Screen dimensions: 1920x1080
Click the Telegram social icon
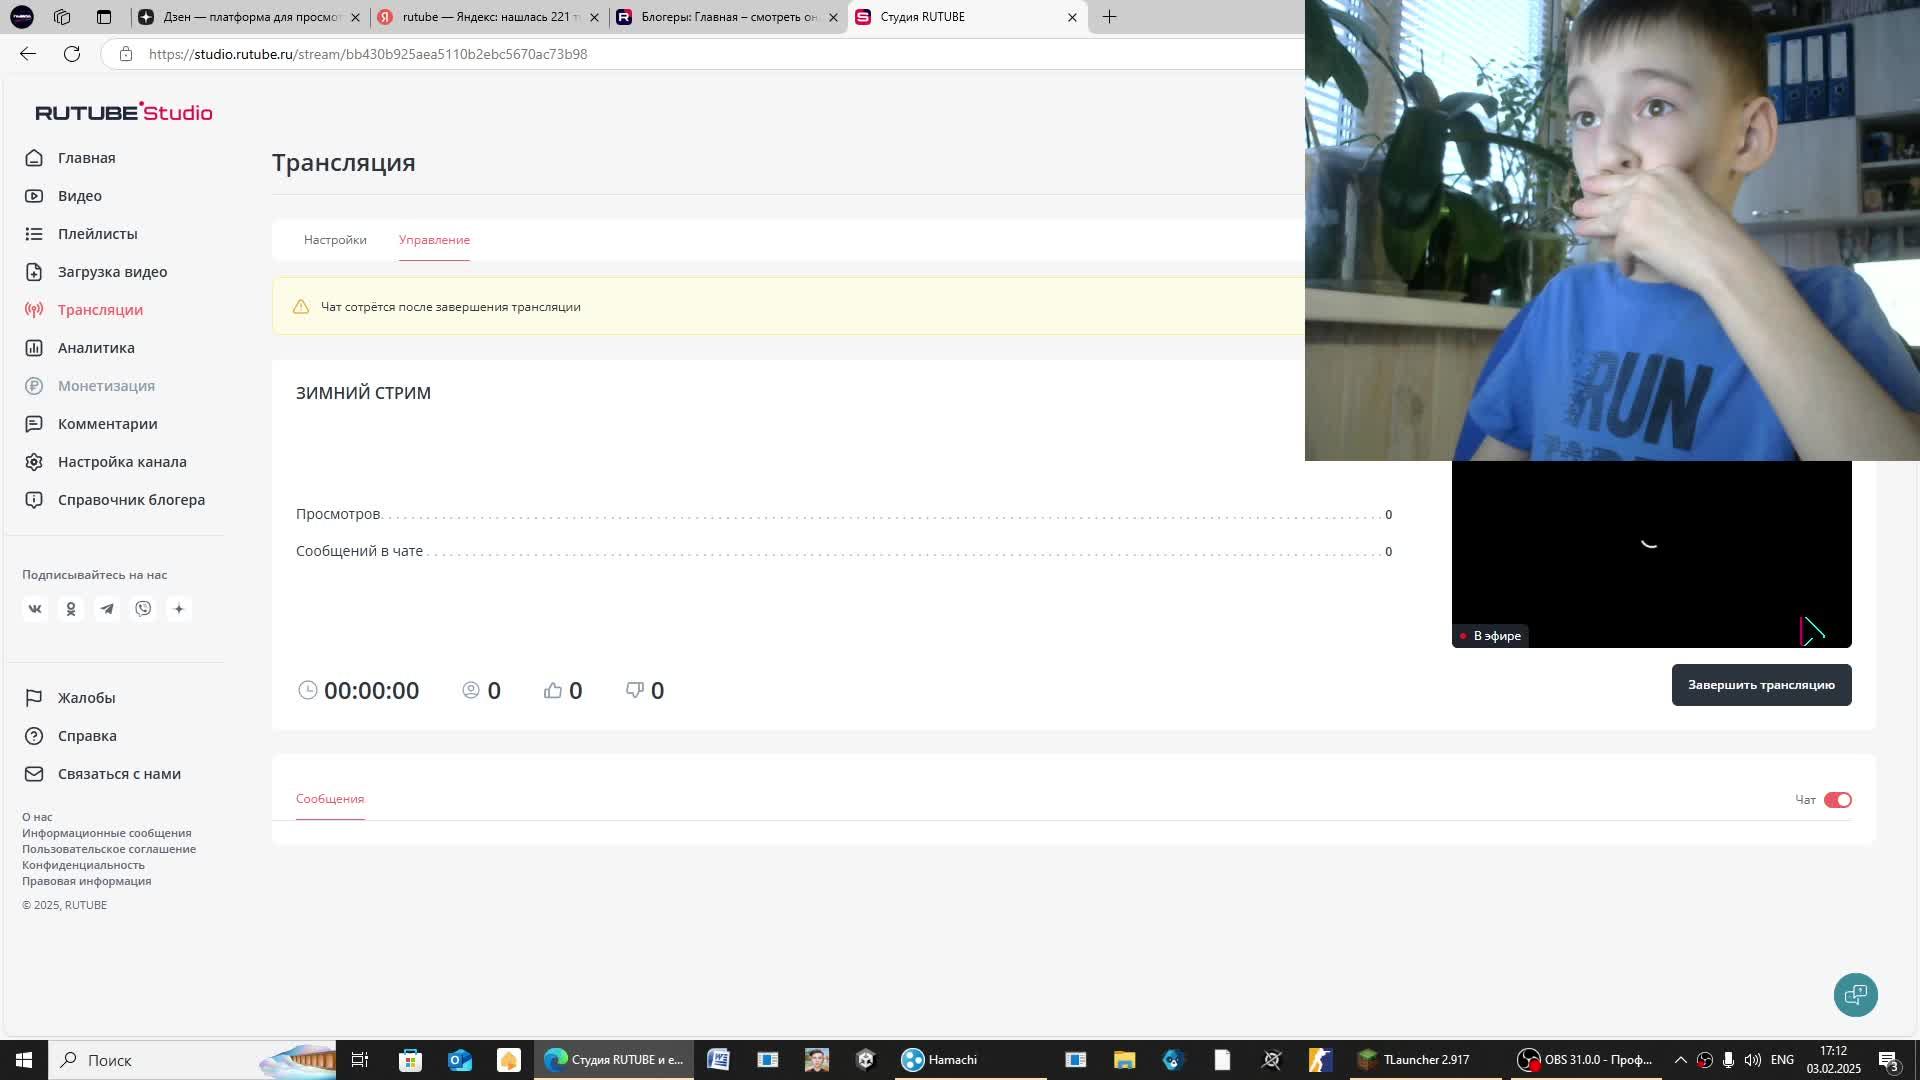point(107,609)
